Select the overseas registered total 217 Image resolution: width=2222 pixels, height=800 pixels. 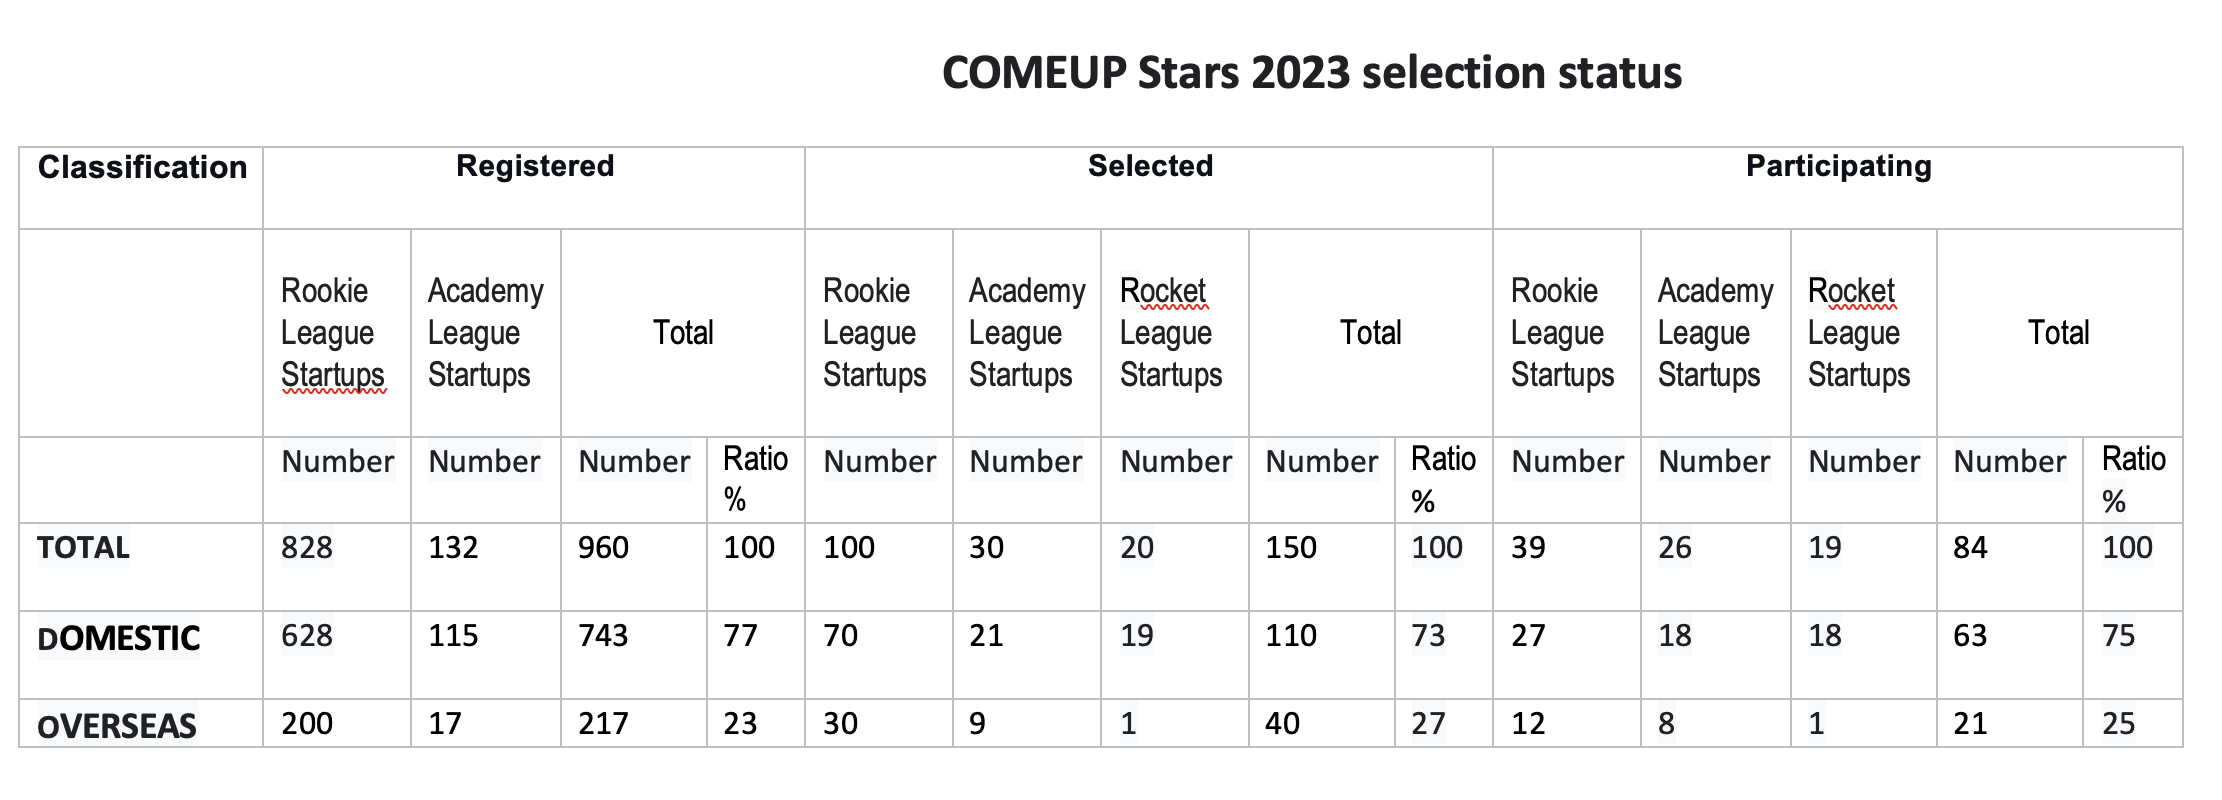(603, 723)
